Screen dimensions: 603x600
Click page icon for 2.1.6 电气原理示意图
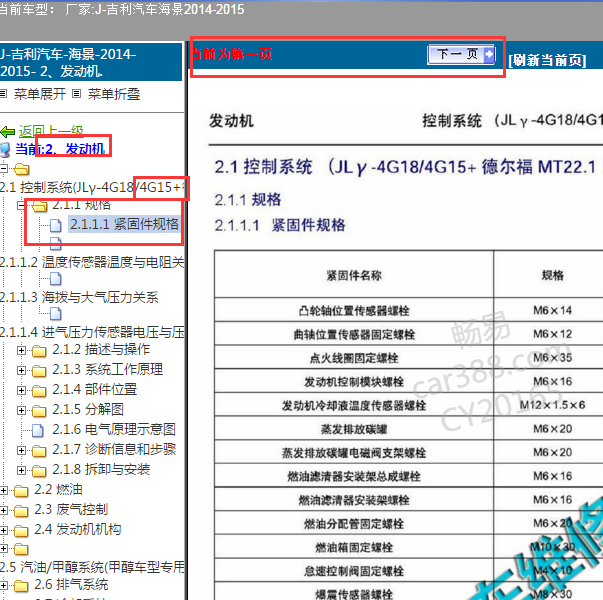tap(37, 430)
